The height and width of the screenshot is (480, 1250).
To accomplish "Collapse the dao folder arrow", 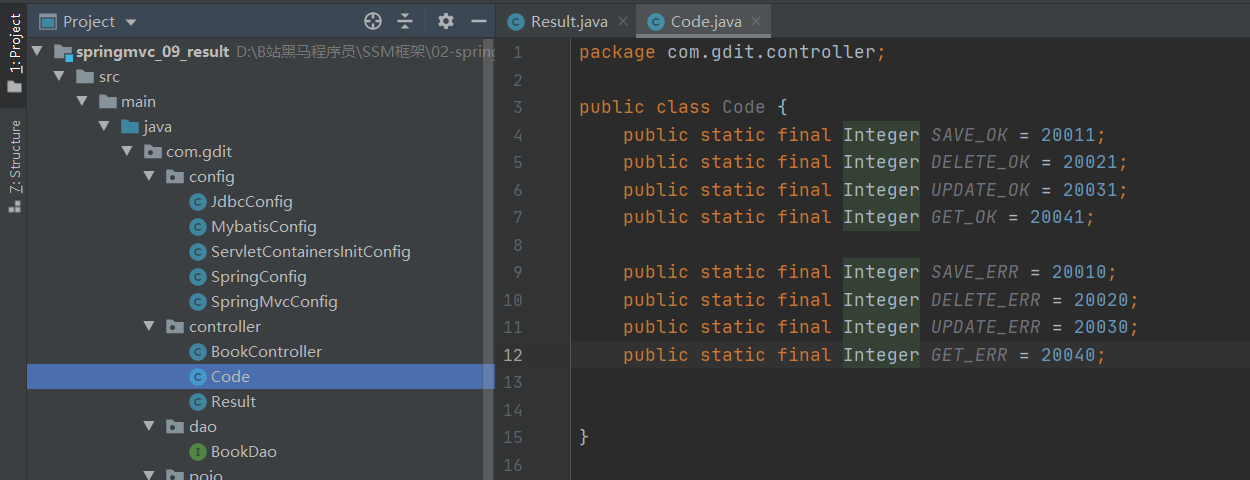I will tap(148, 427).
